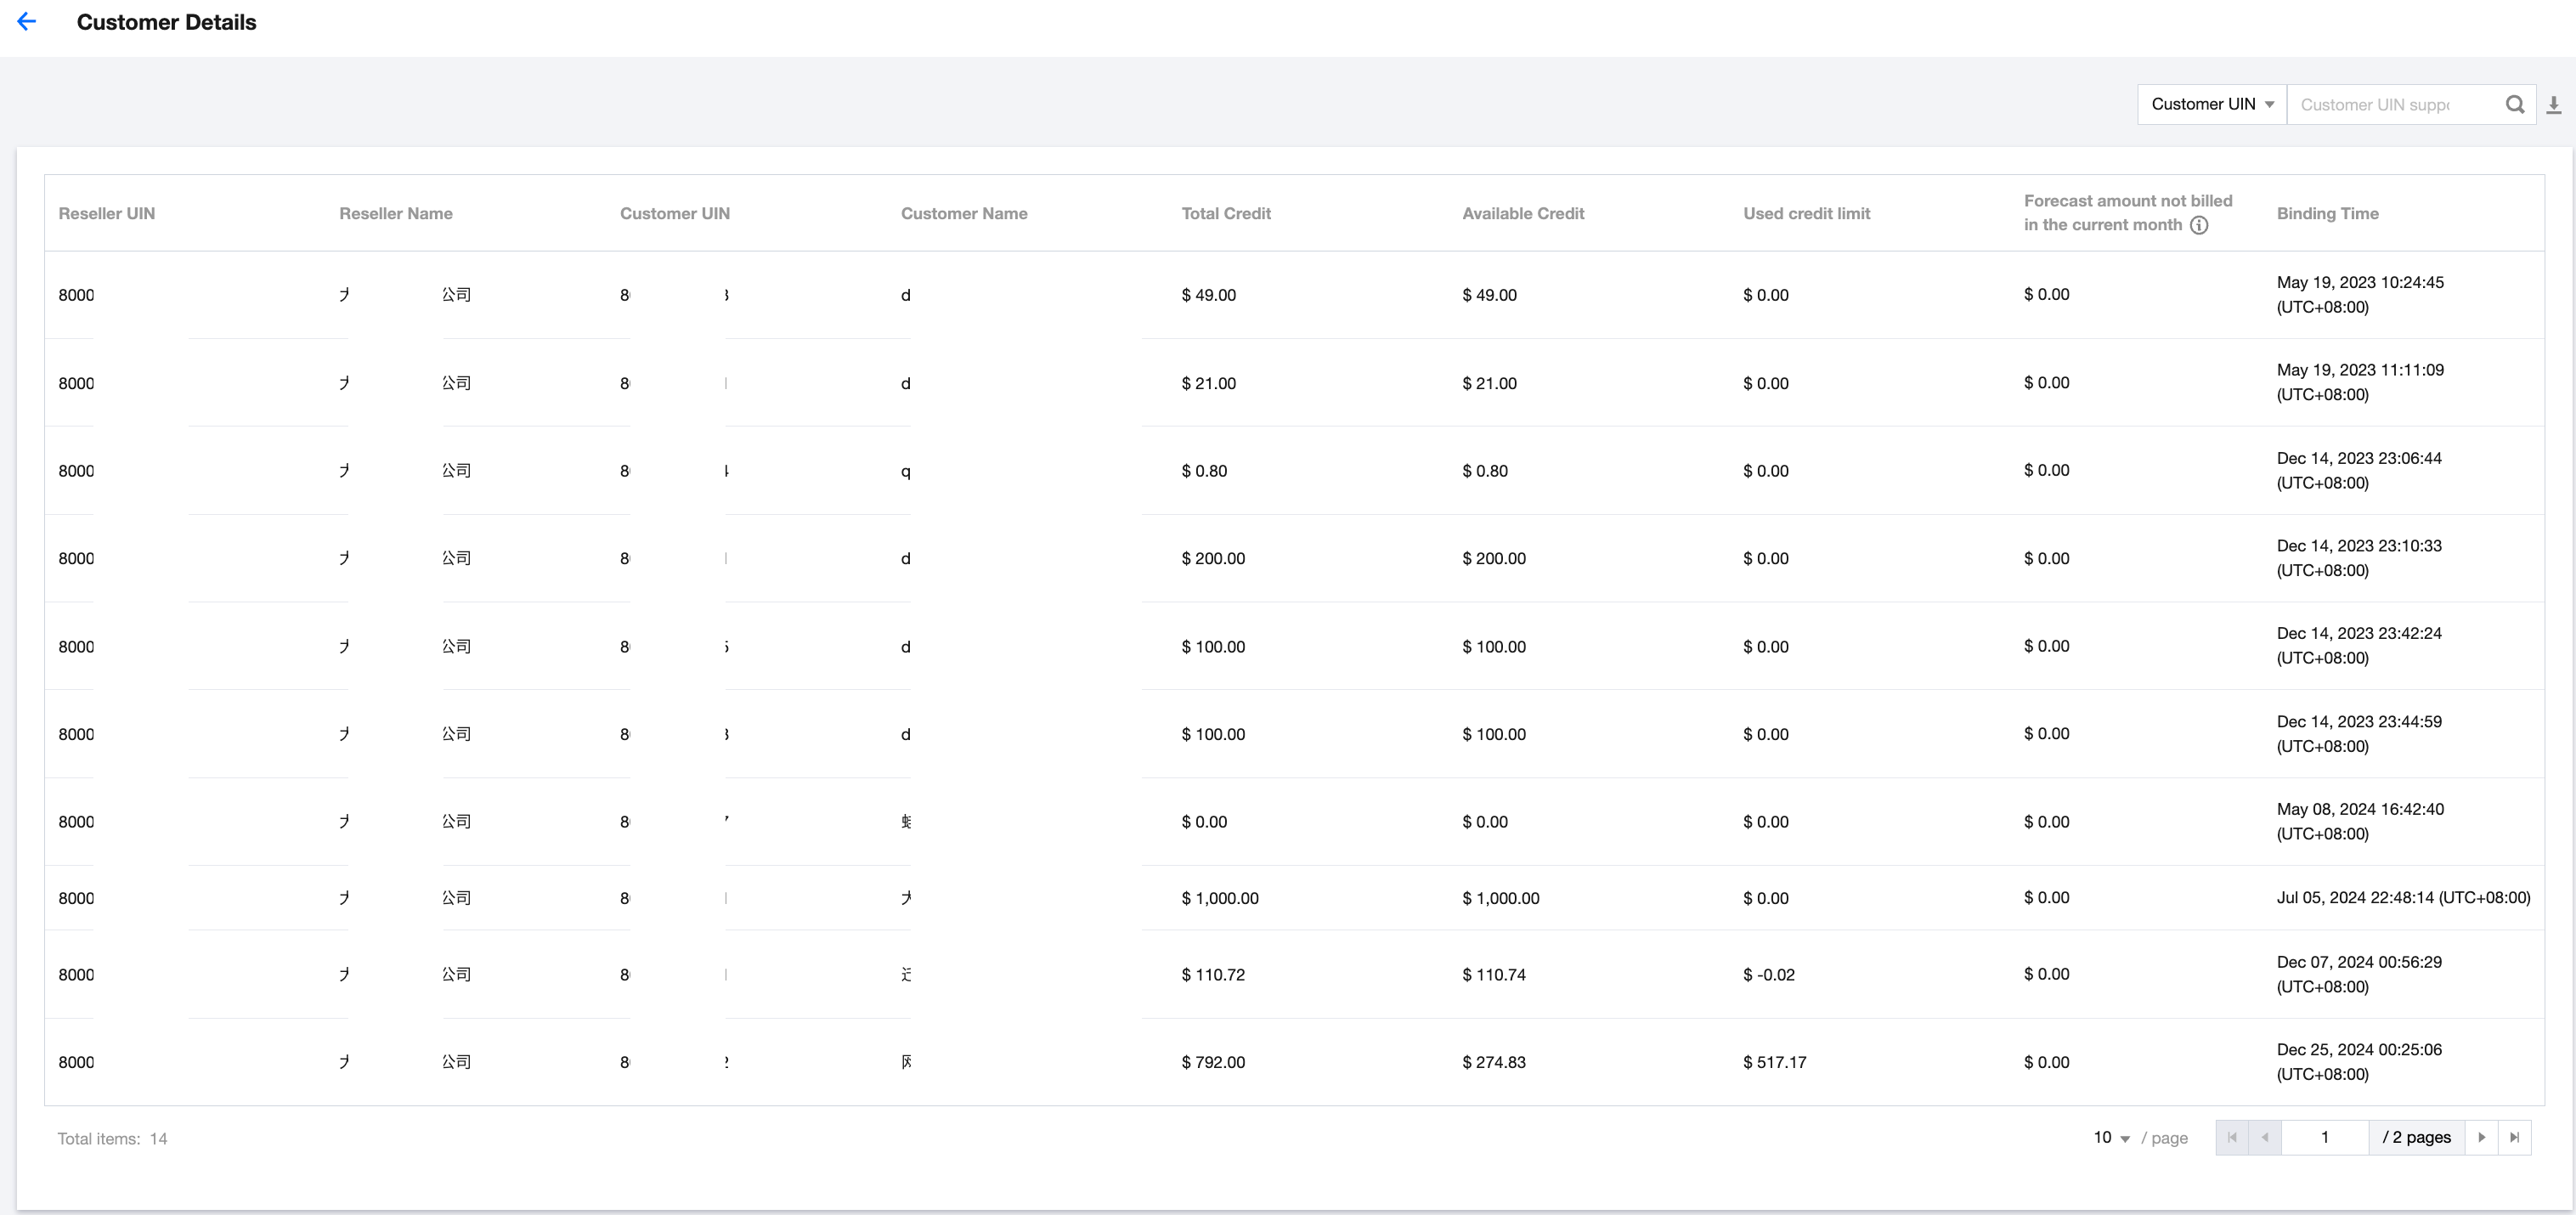Go to the next page
The width and height of the screenshot is (2576, 1215).
[x=2481, y=1137]
